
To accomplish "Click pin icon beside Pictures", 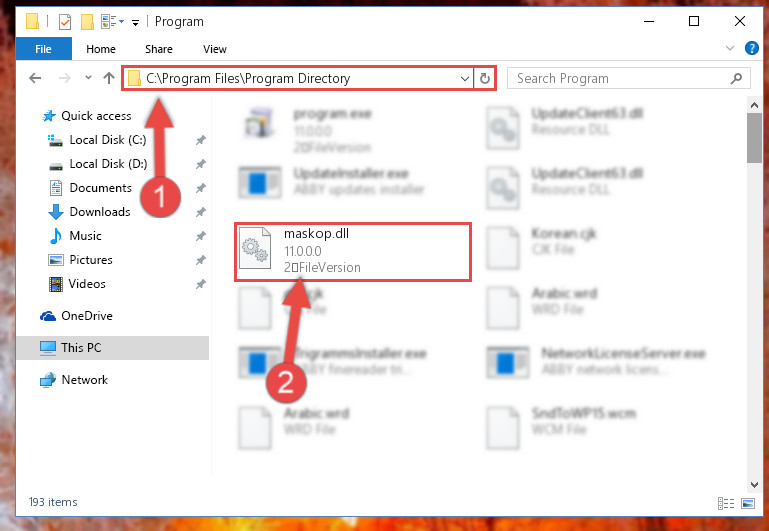I will pos(201,260).
